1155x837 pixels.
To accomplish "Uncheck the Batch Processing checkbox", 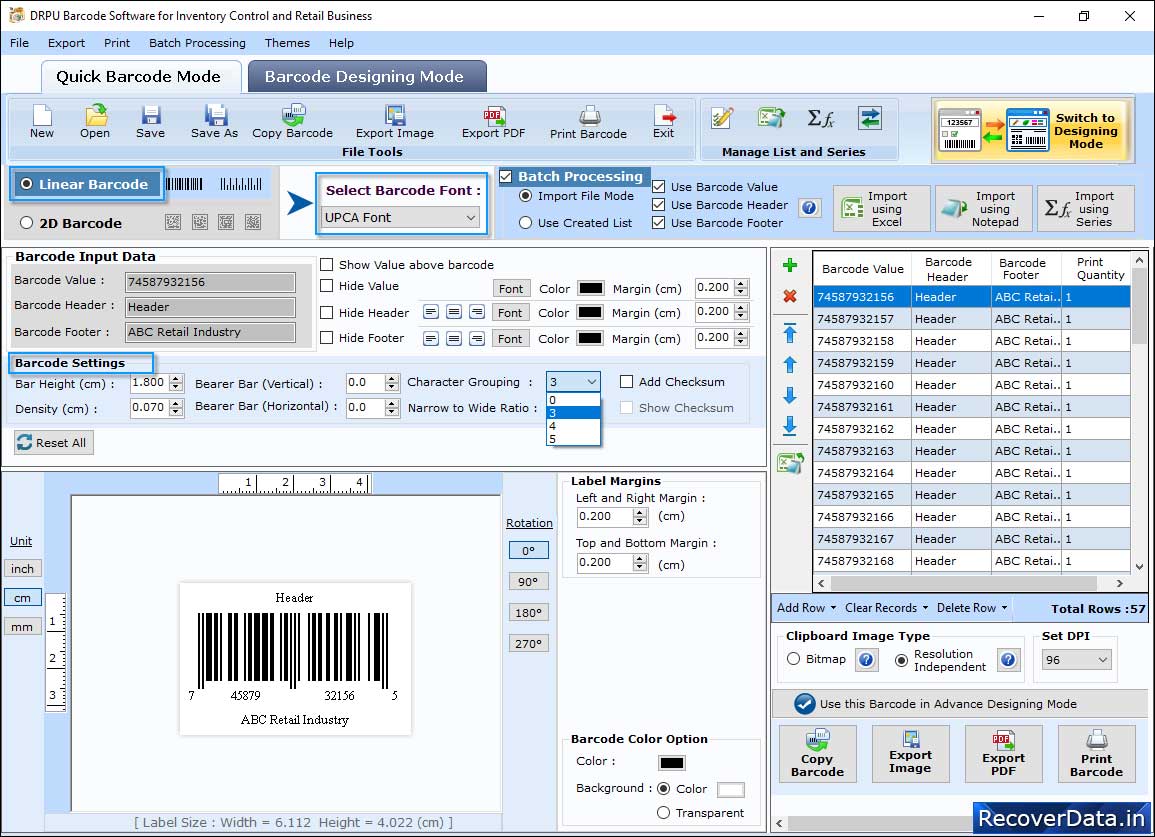I will point(506,176).
